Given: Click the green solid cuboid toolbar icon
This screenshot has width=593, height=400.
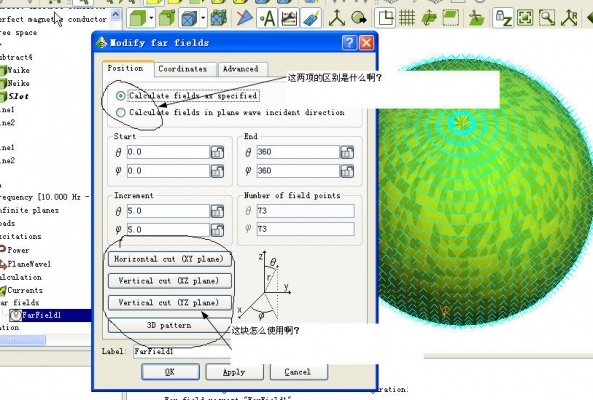Looking at the screenshot, I should click(x=138, y=18).
